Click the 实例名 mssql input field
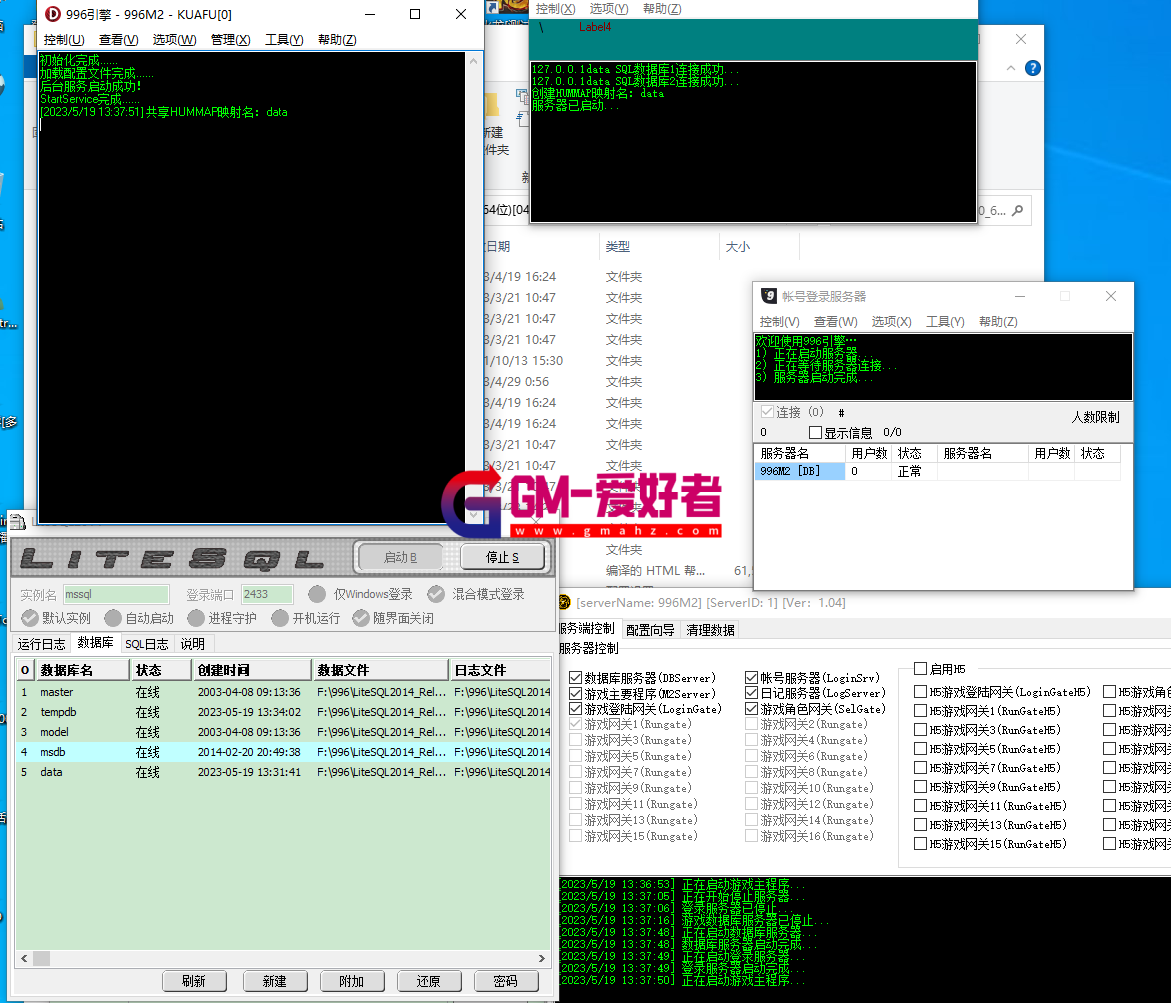The height and width of the screenshot is (1003, 1171). (x=117, y=594)
